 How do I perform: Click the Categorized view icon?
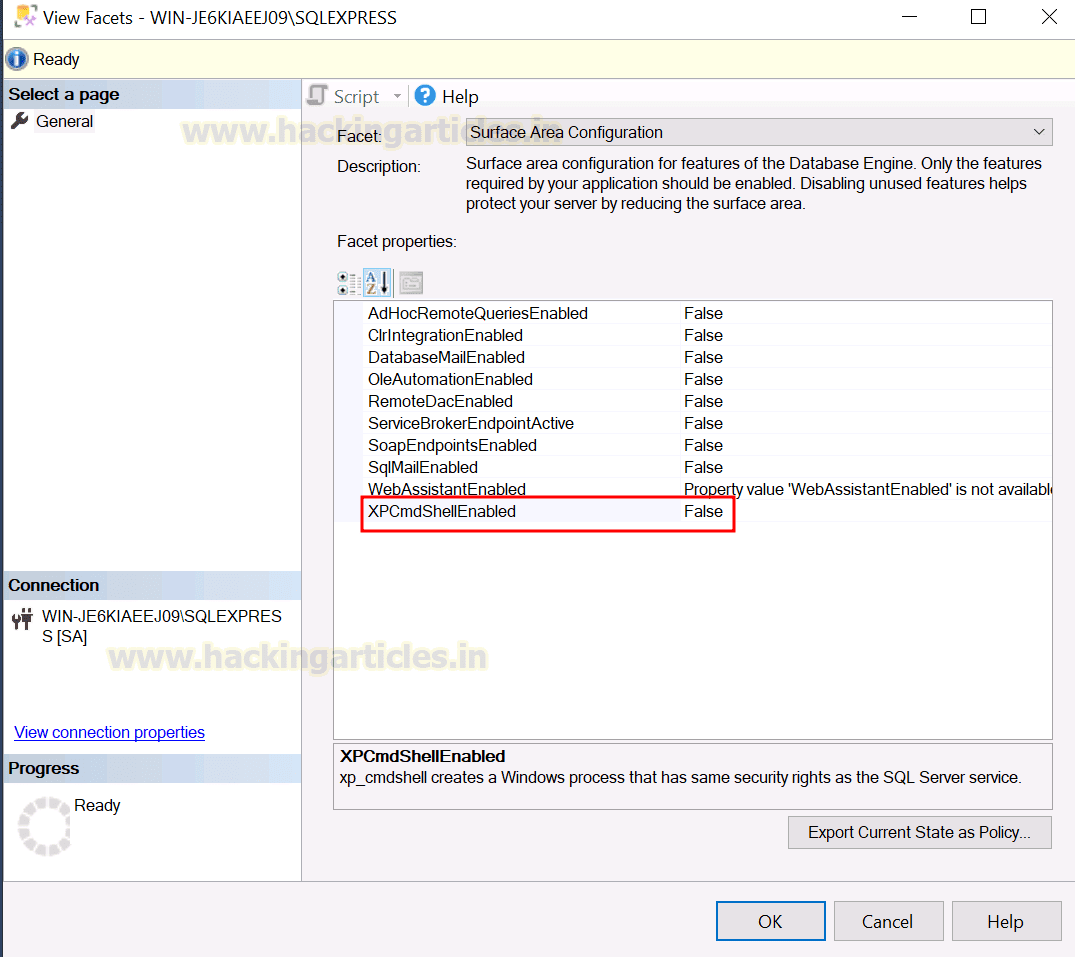349,283
